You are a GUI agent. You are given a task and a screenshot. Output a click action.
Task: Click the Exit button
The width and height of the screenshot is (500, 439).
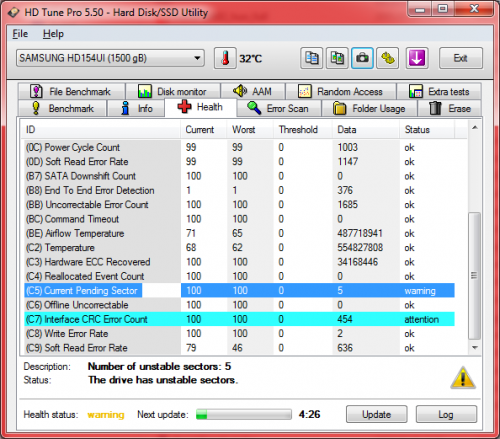[461, 58]
